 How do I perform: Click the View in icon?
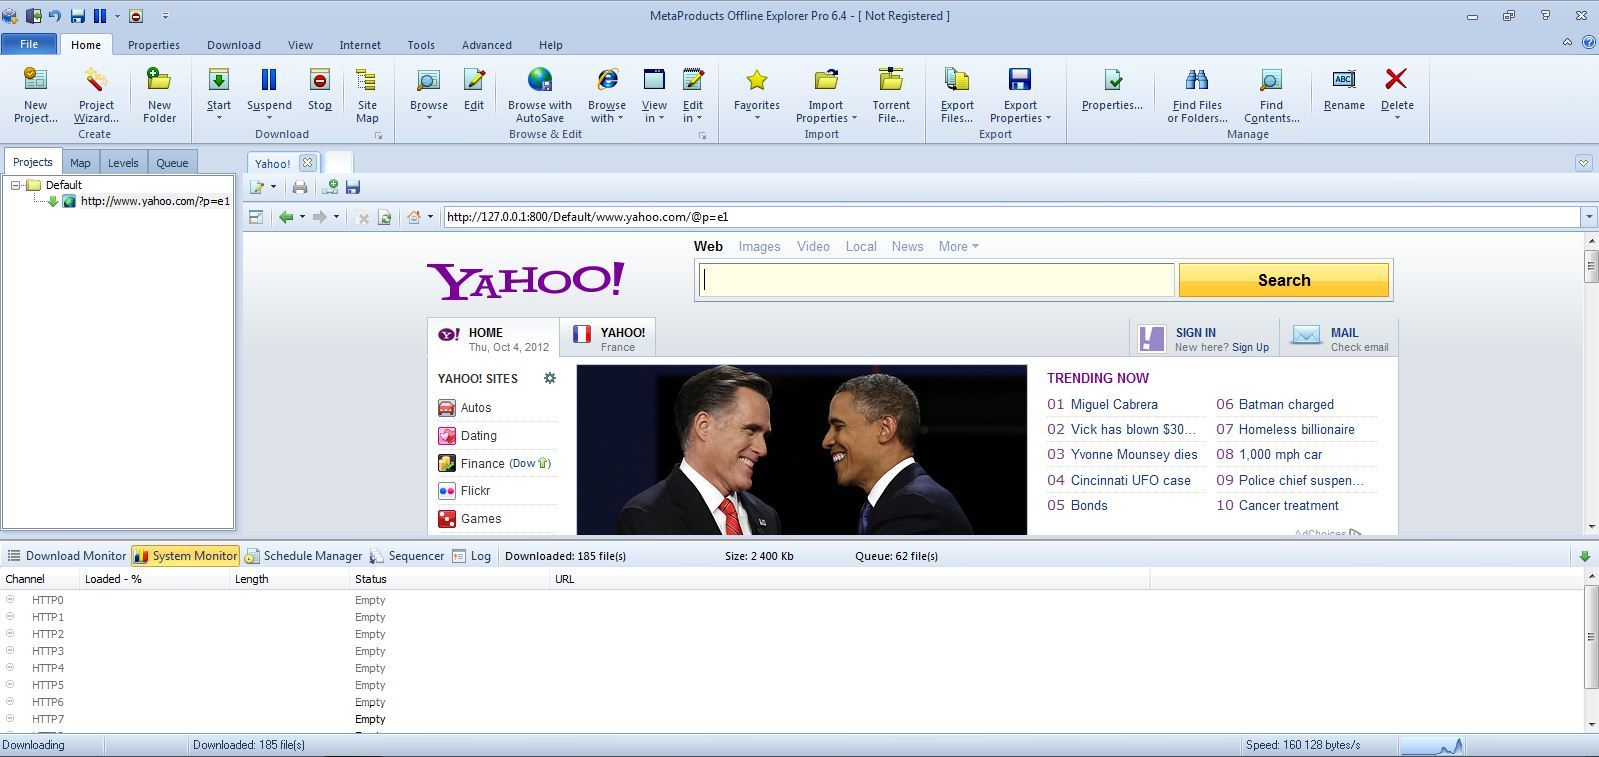coord(654,80)
